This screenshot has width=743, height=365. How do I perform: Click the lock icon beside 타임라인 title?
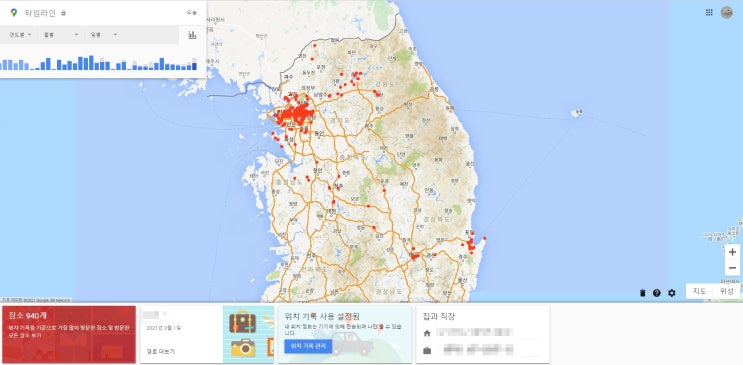(63, 13)
